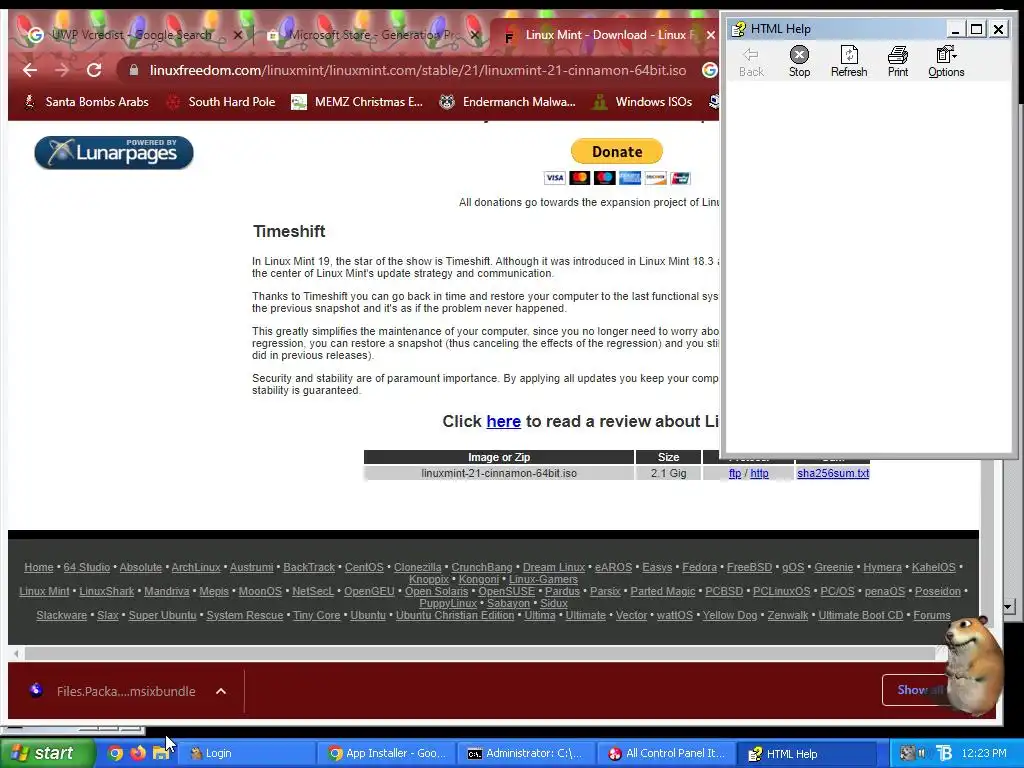Click the padlock icon in the address bar
1024x768 pixels.
(x=134, y=70)
